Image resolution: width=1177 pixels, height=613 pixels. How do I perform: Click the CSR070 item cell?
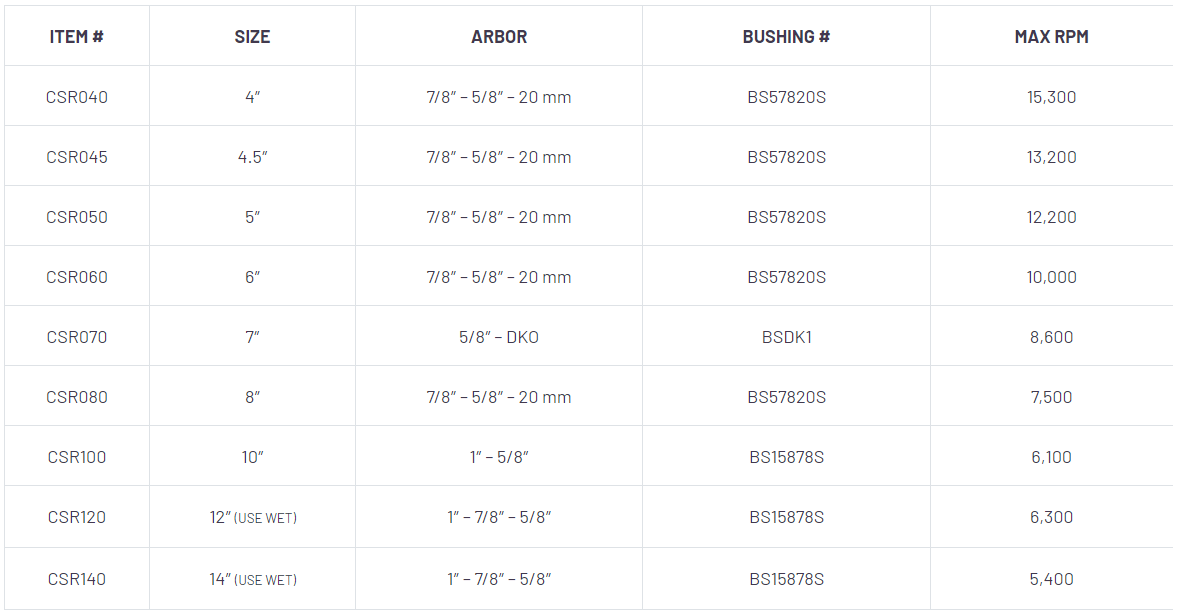[77, 337]
